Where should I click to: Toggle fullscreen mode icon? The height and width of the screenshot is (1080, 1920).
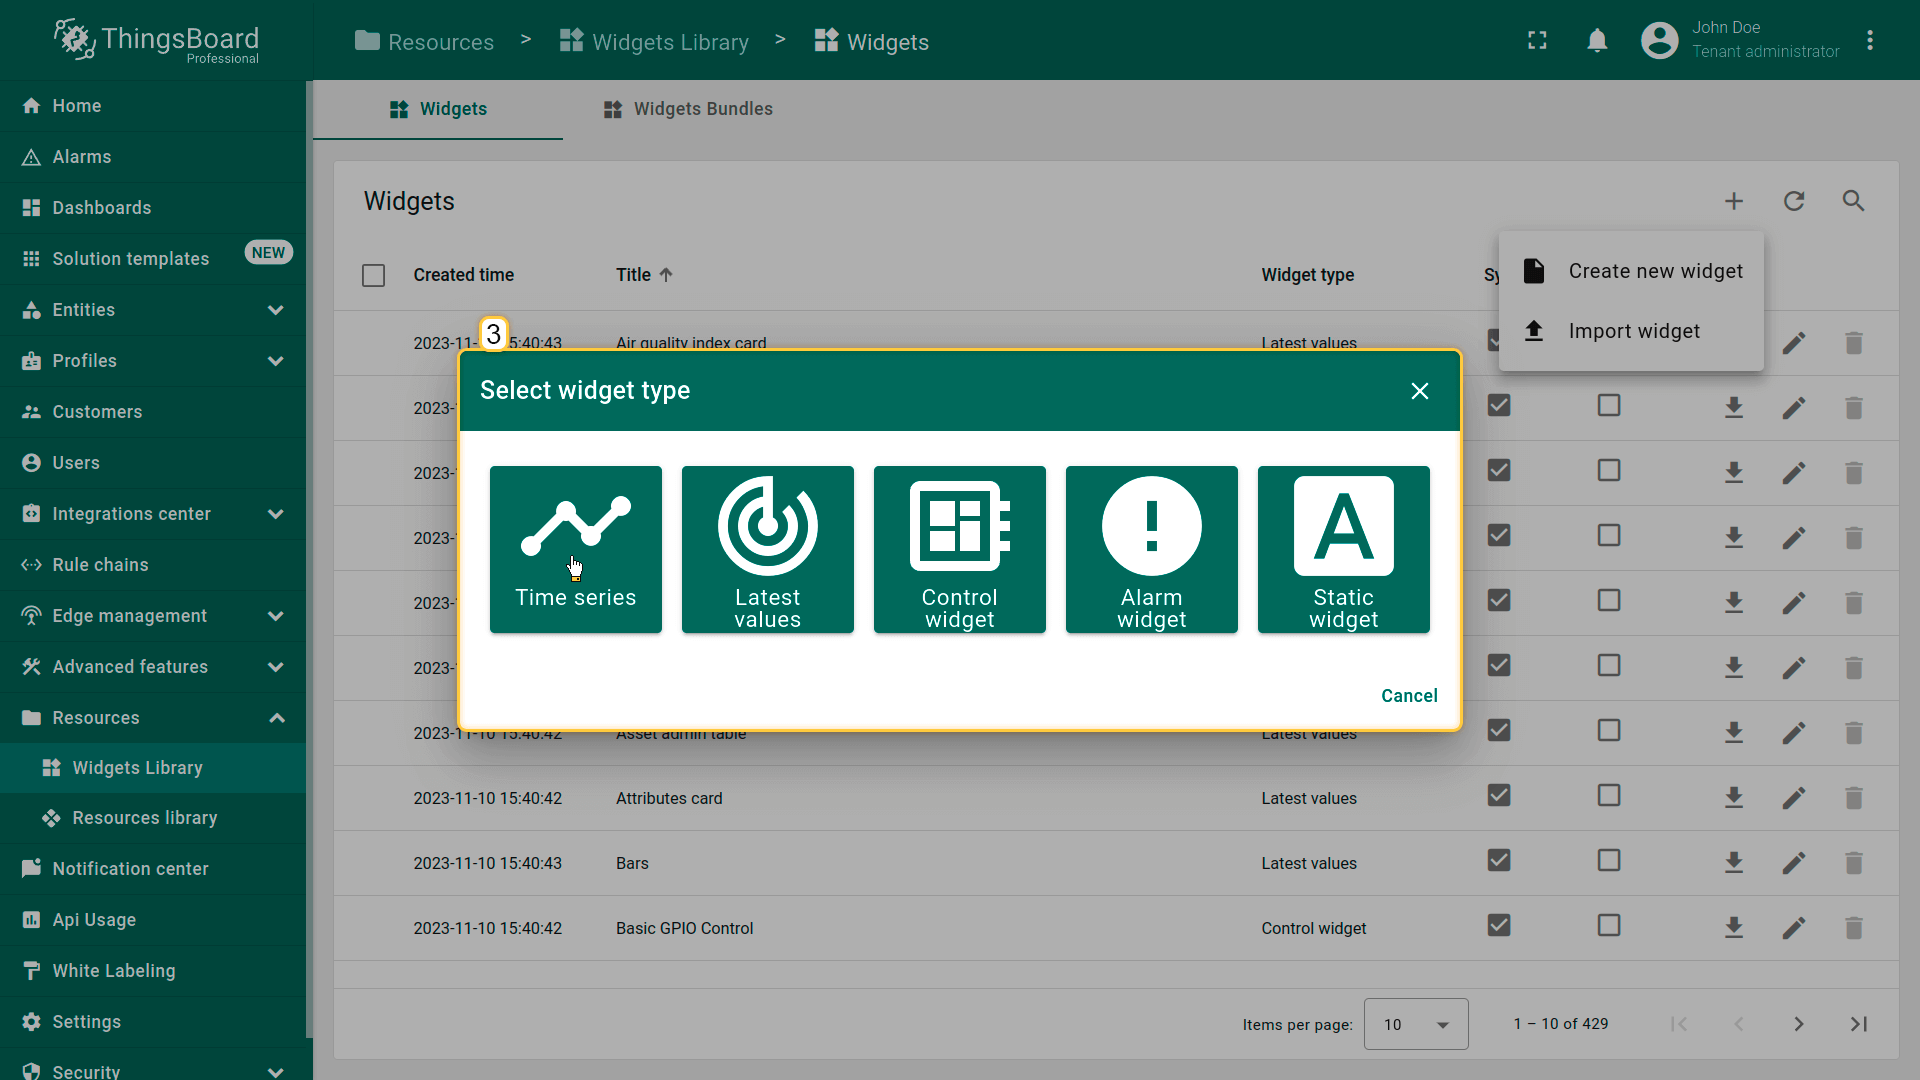pyautogui.click(x=1537, y=41)
